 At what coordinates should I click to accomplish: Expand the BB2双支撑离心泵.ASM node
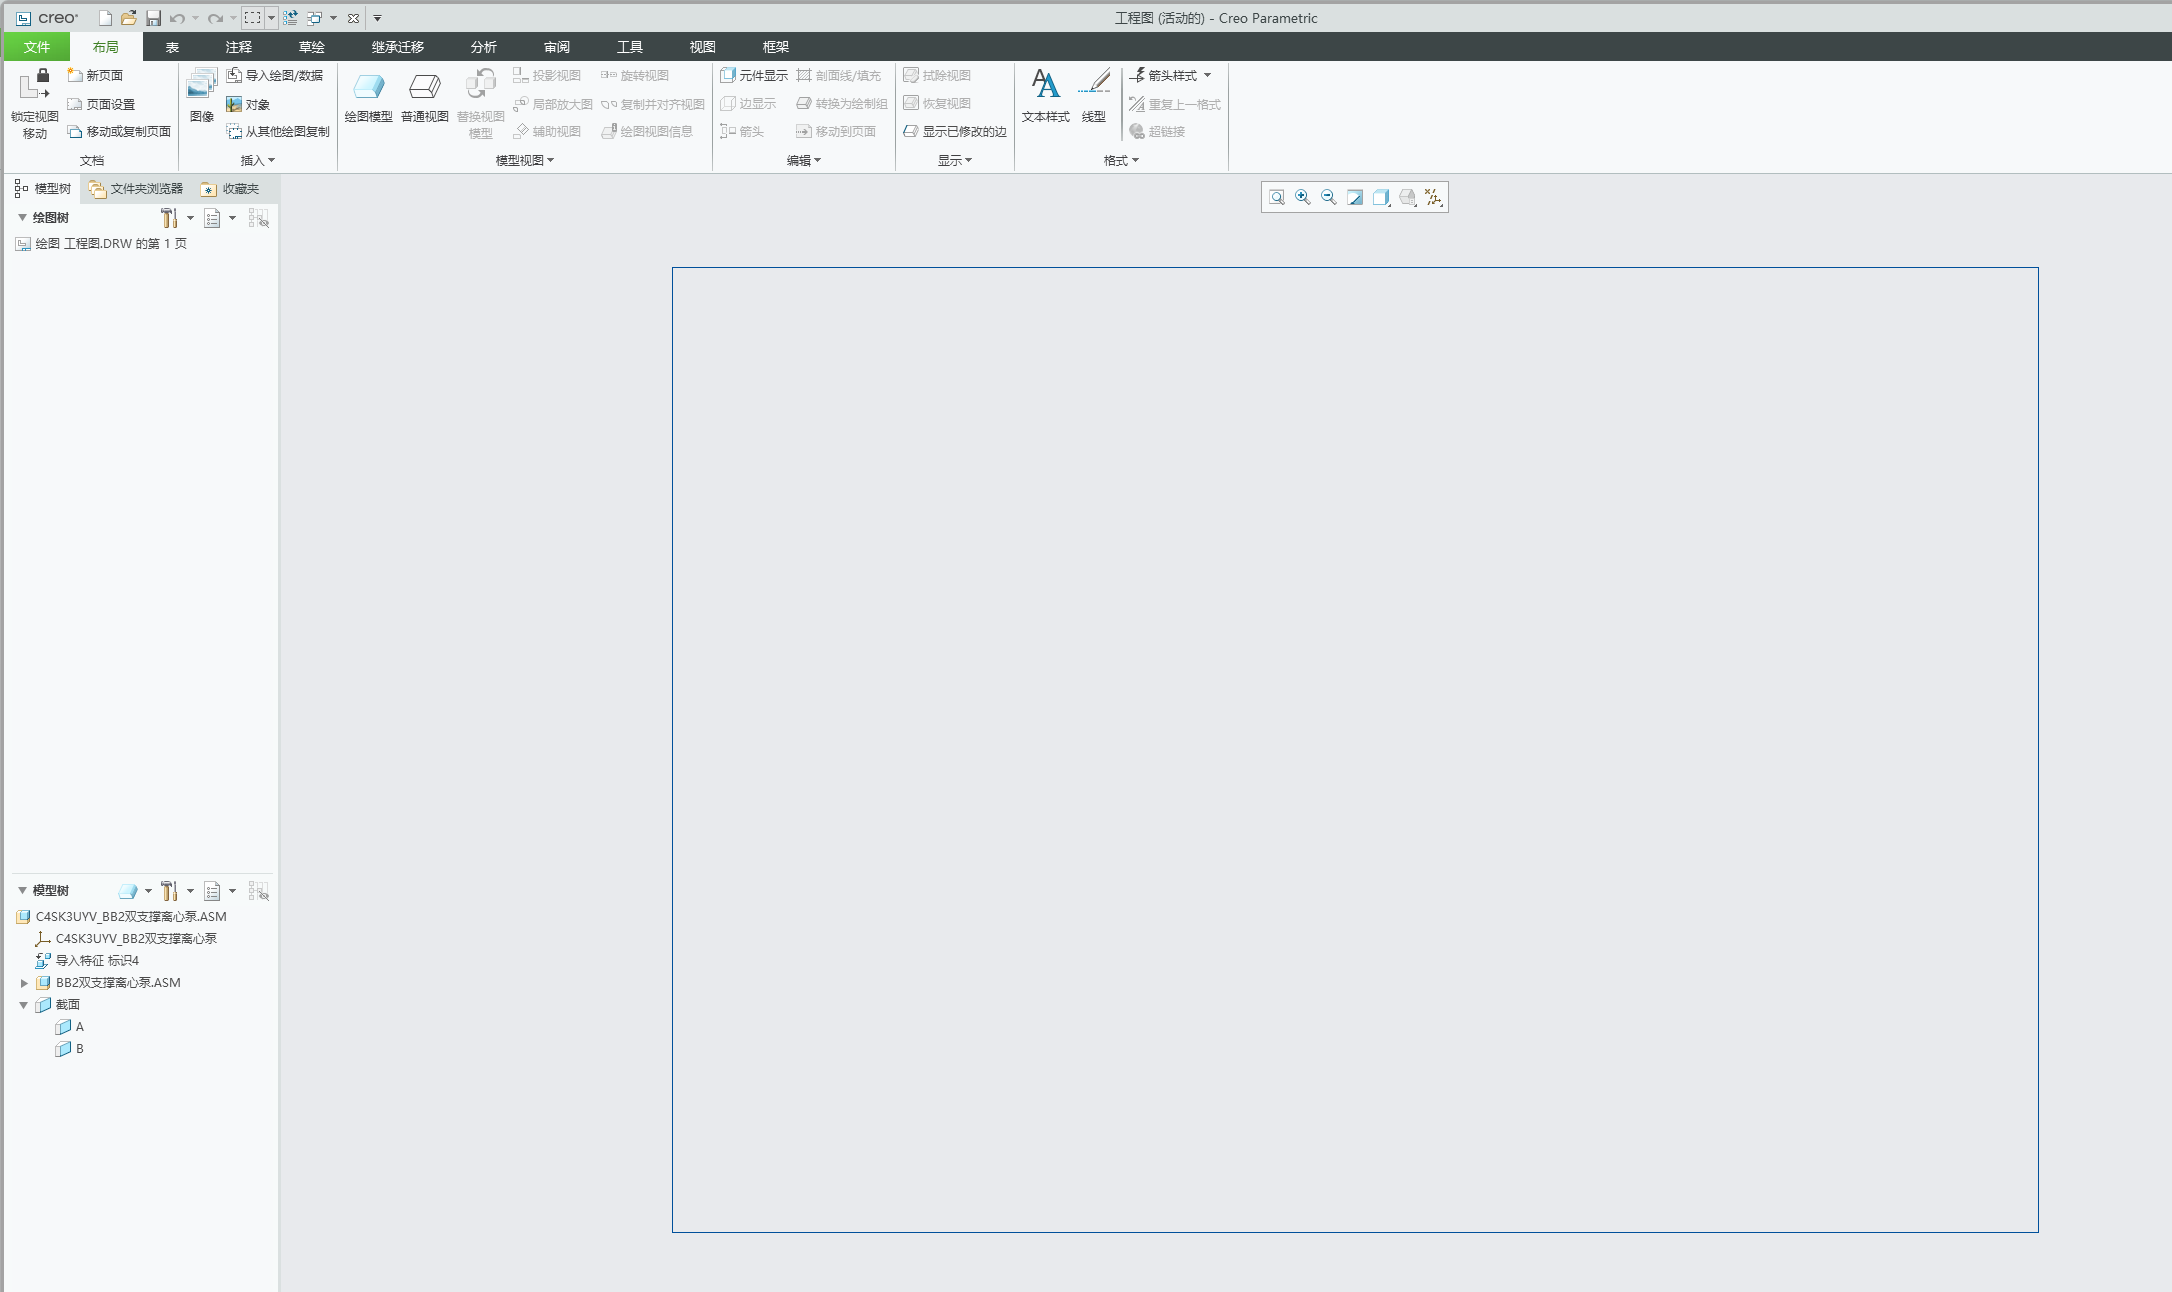(25, 983)
